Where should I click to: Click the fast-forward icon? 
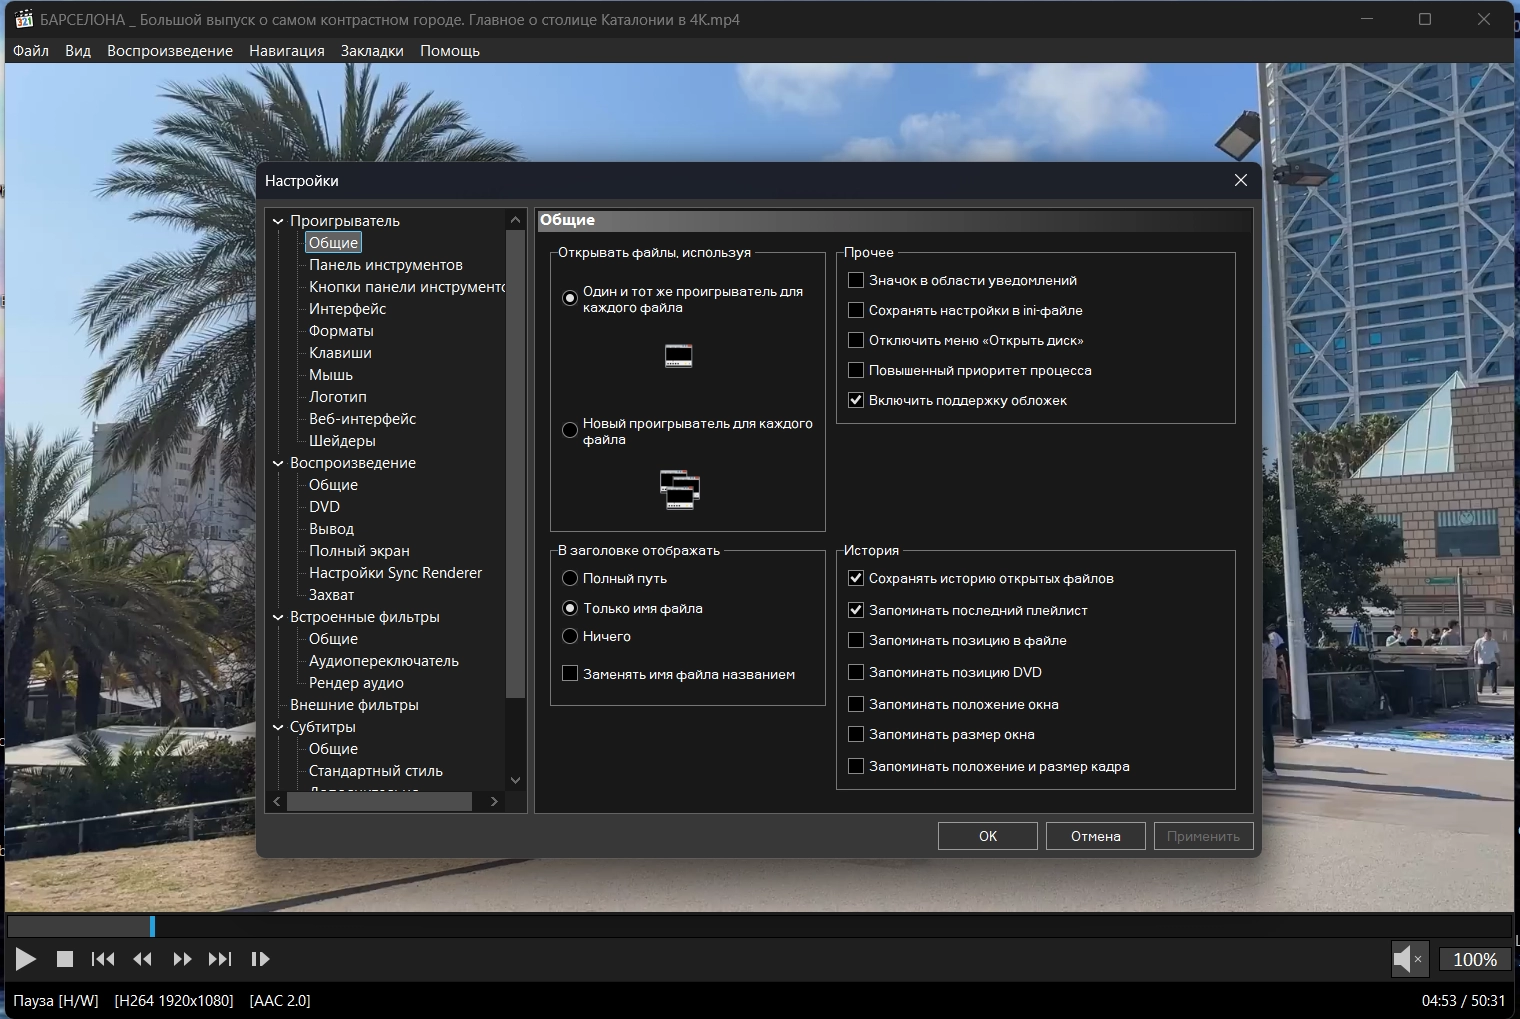[182, 959]
